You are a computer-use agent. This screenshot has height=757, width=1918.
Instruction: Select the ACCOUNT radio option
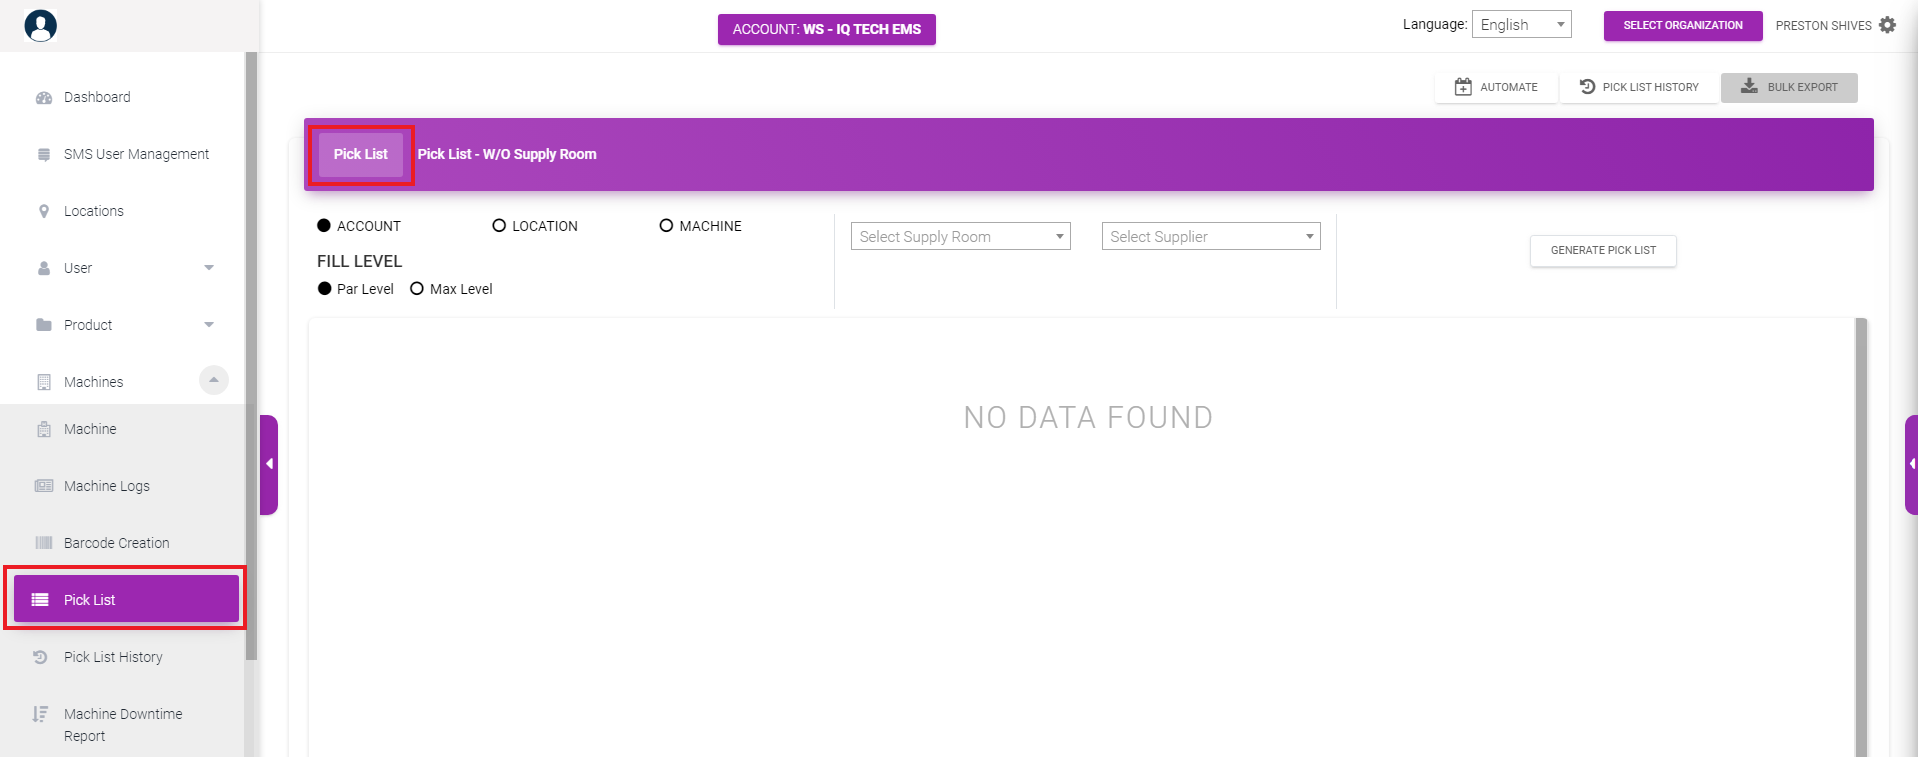tap(324, 226)
